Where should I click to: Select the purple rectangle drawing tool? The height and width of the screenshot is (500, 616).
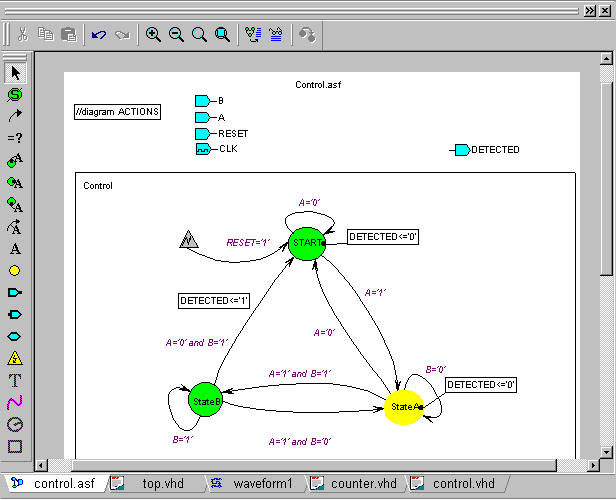click(15, 446)
